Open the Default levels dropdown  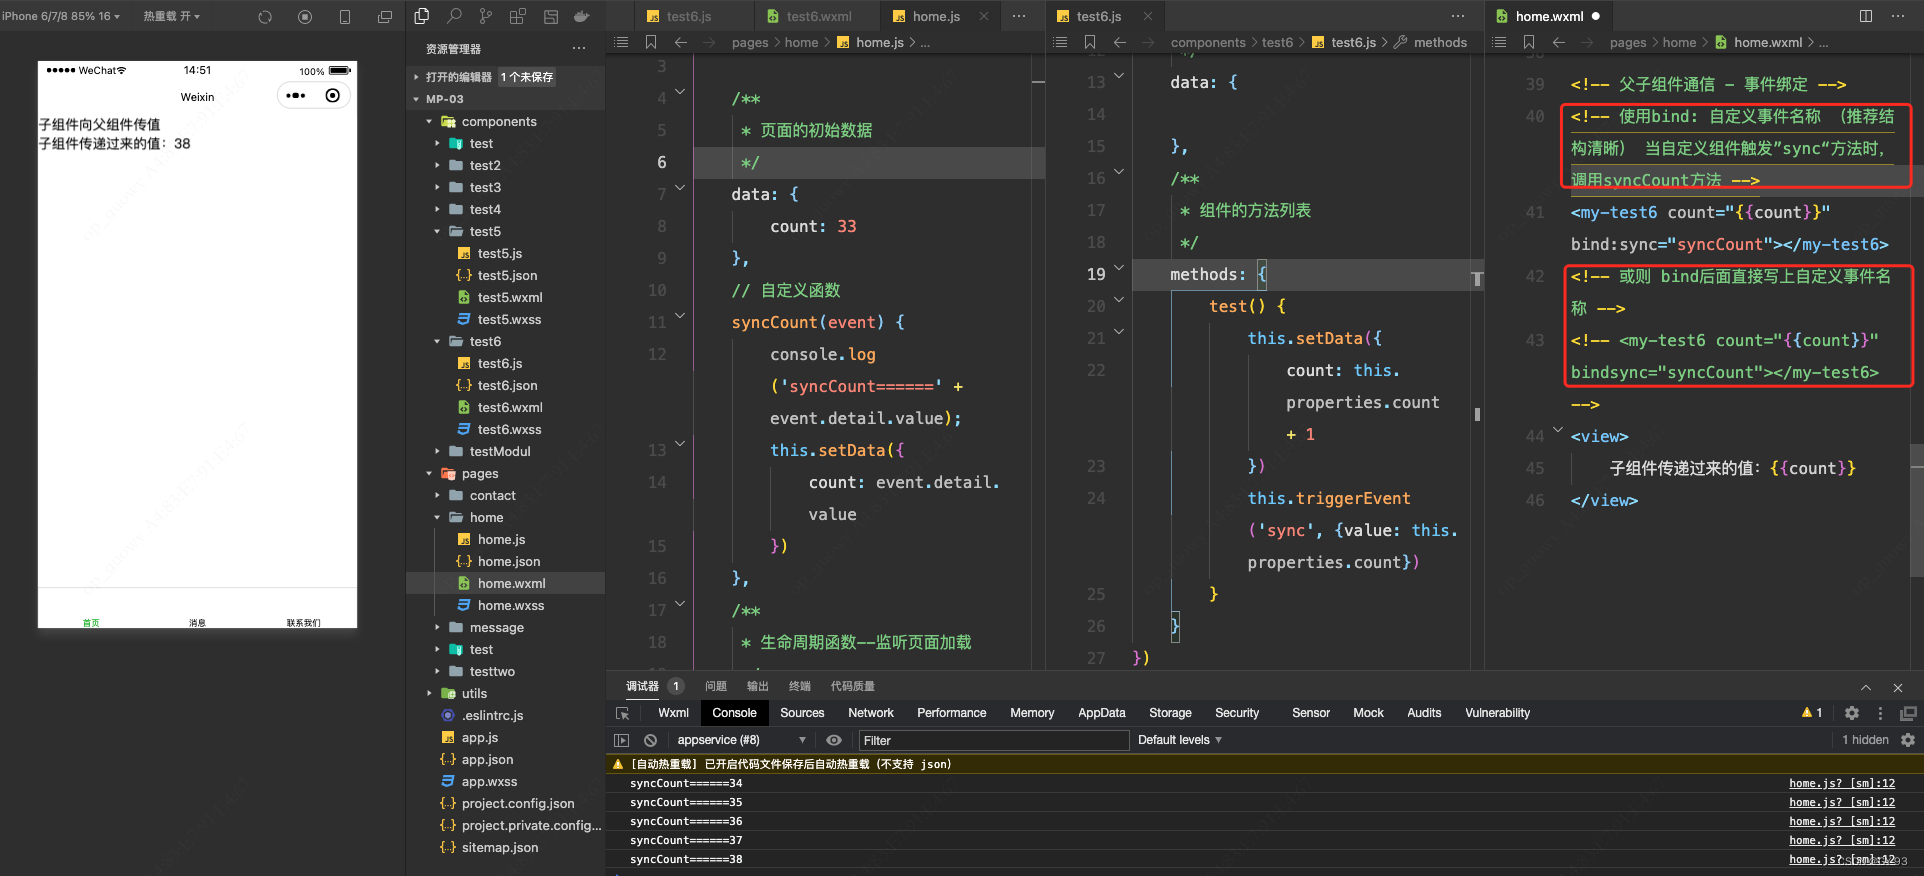point(1180,740)
